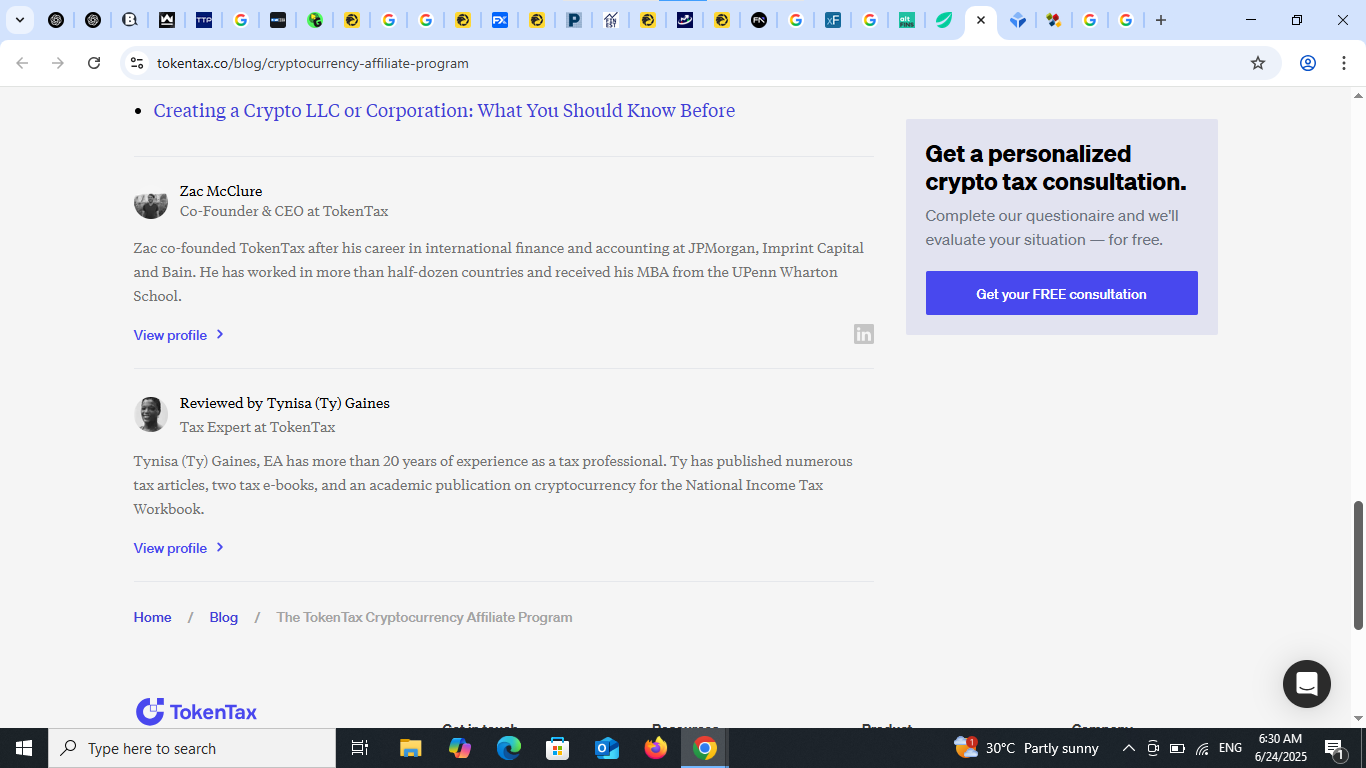Viewport: 1366px width, 768px height.
Task: Go back to previous page
Action: 22,63
